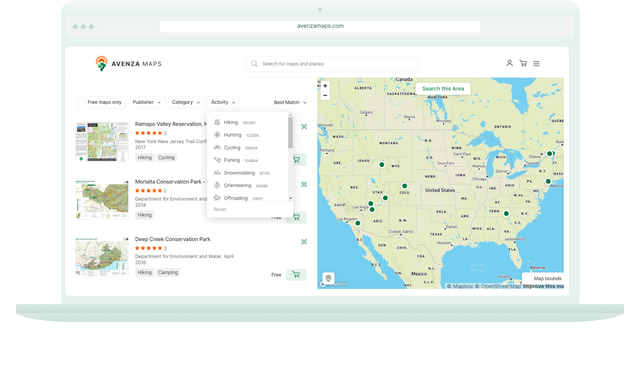The width and height of the screenshot is (640, 369).
Task: Click the Search this Area button
Action: tap(443, 89)
